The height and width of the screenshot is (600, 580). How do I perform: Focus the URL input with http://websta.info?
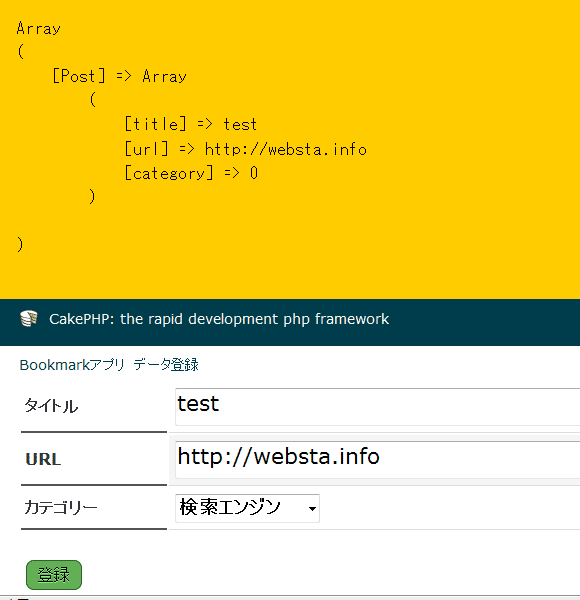point(378,460)
